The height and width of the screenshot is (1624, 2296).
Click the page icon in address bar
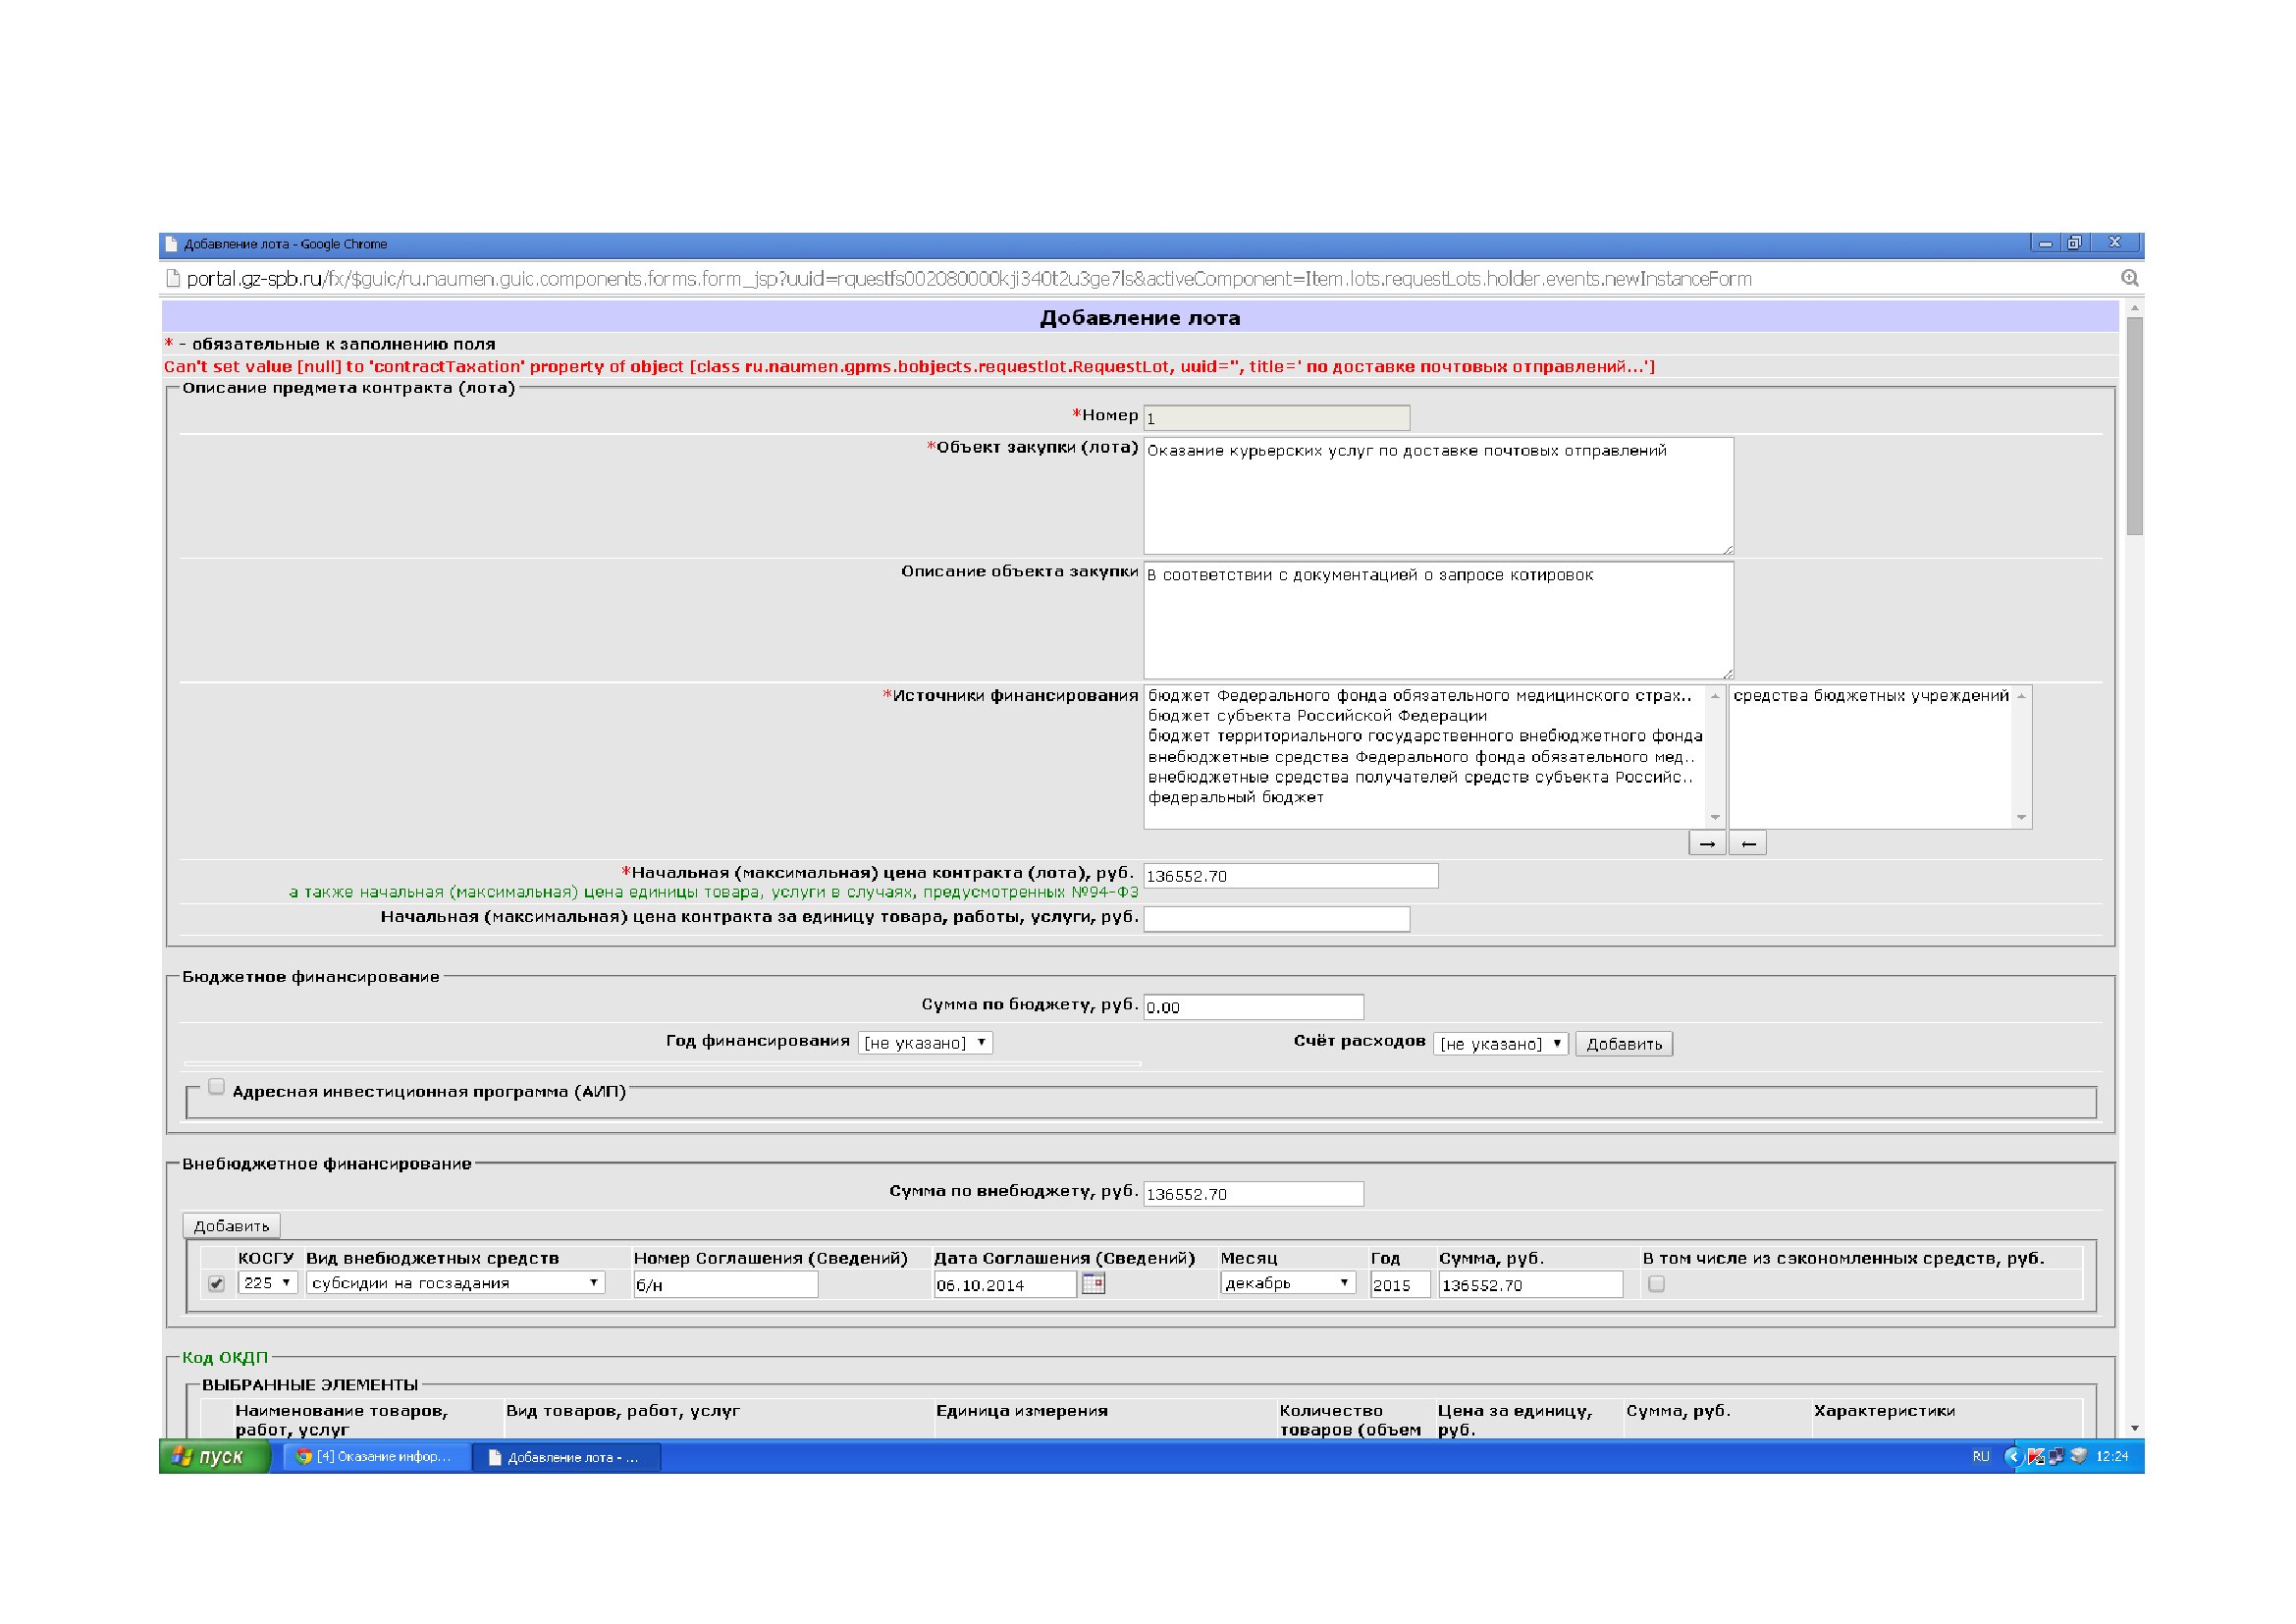[x=172, y=279]
